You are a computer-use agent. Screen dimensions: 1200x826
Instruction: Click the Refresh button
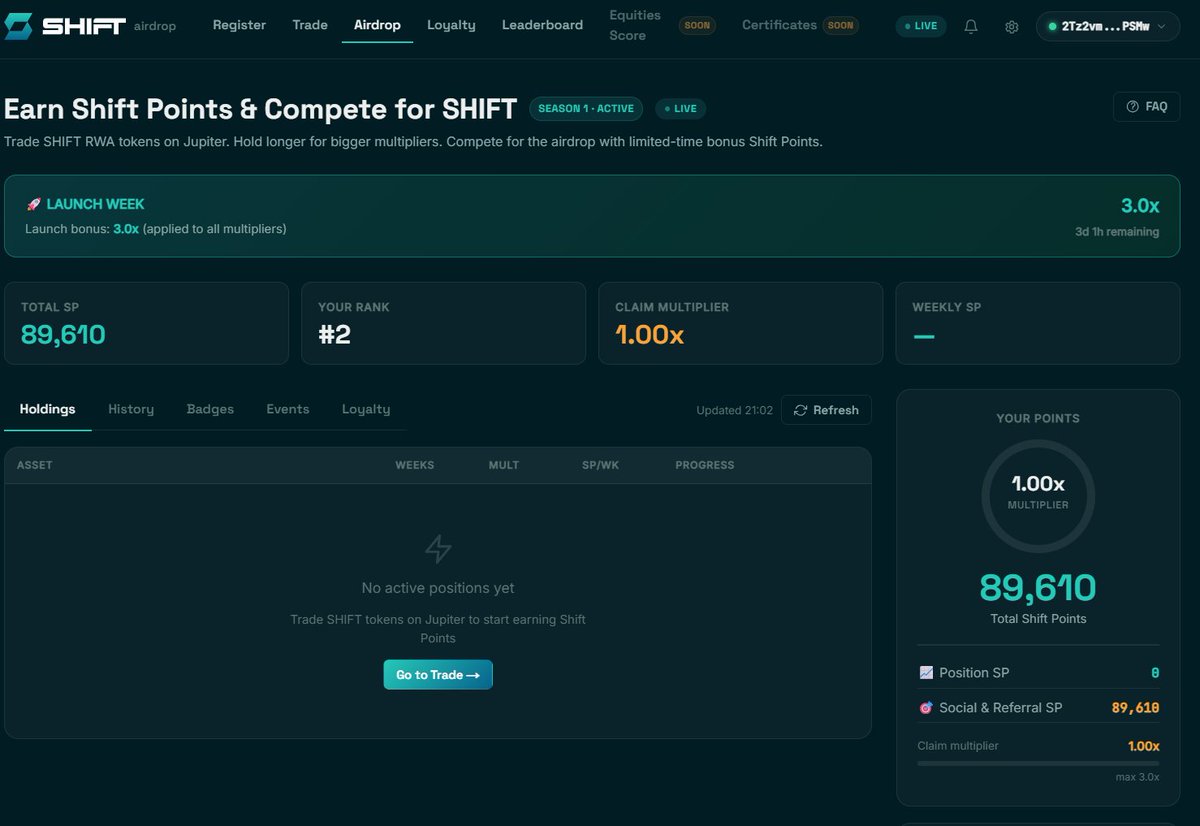coord(826,410)
